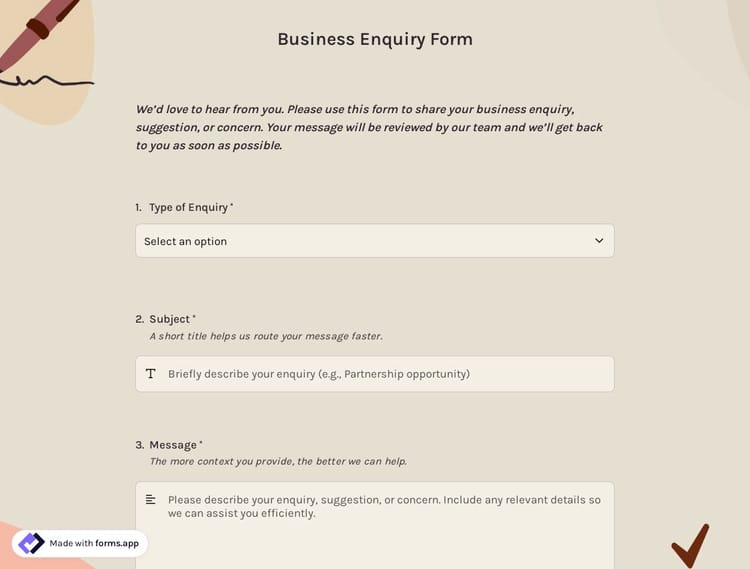Click inside the Message text area
750x569 pixels.
pos(385,530)
